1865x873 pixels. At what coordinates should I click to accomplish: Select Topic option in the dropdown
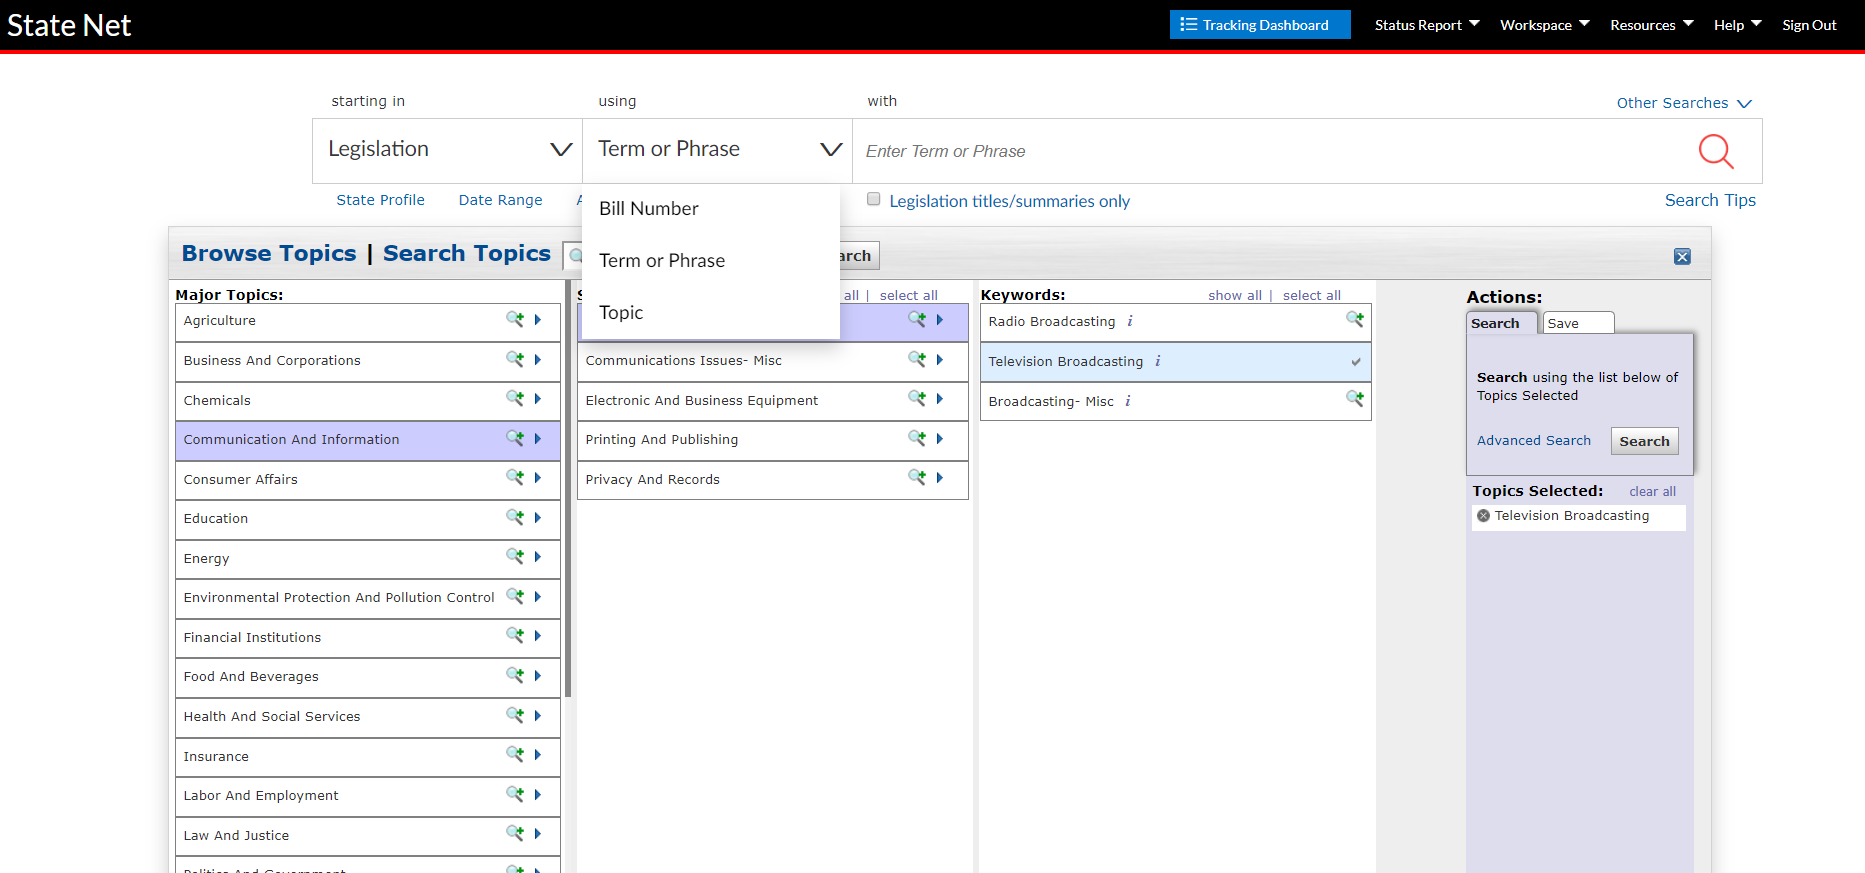point(621,313)
